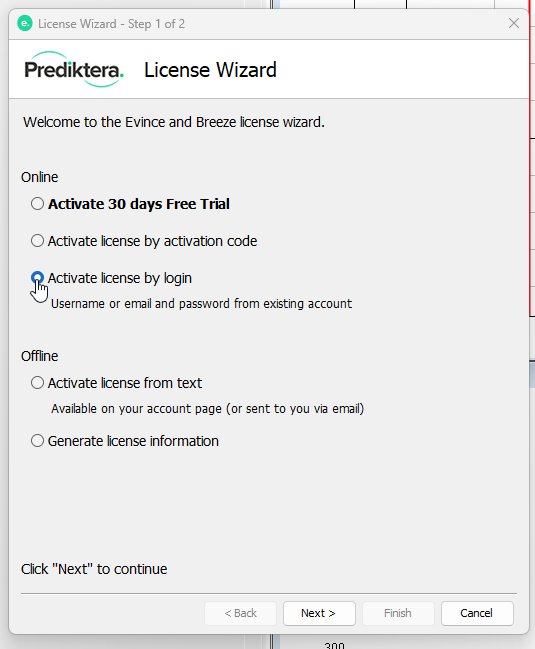Image resolution: width=535 pixels, height=649 pixels.
Task: Click the Welcome to Evince and Breeze message
Action: coord(174,122)
